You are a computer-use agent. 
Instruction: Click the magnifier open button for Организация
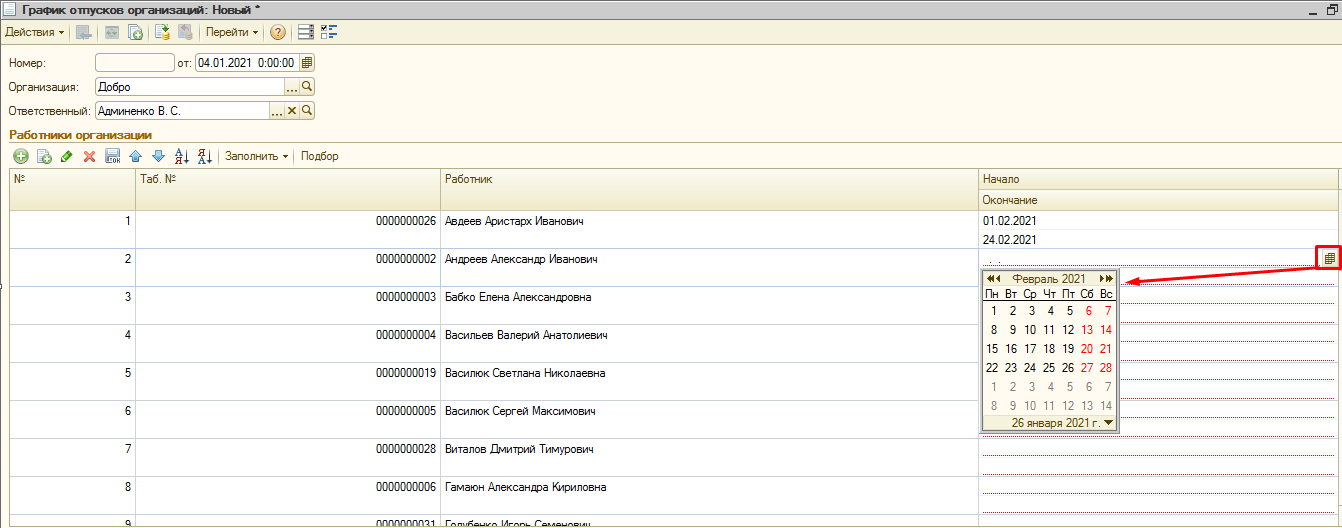tap(307, 87)
